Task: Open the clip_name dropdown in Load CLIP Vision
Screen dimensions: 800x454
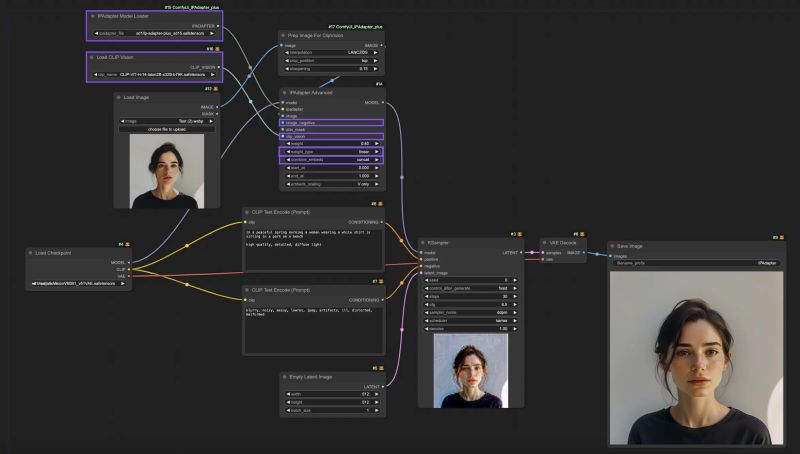Action: (x=154, y=74)
